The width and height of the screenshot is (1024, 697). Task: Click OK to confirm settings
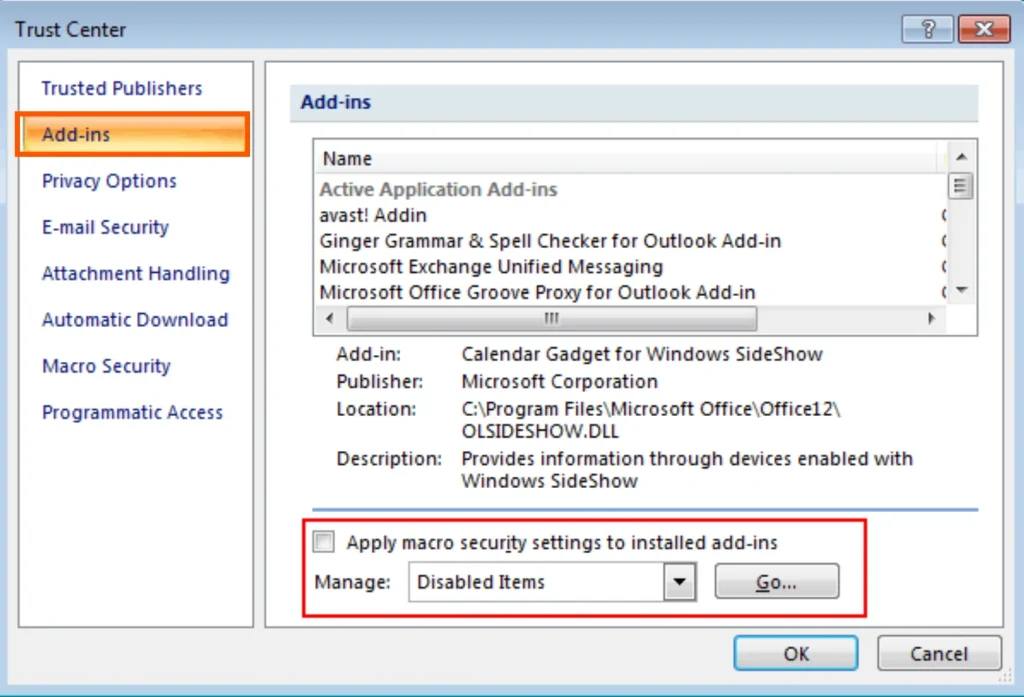coord(795,653)
